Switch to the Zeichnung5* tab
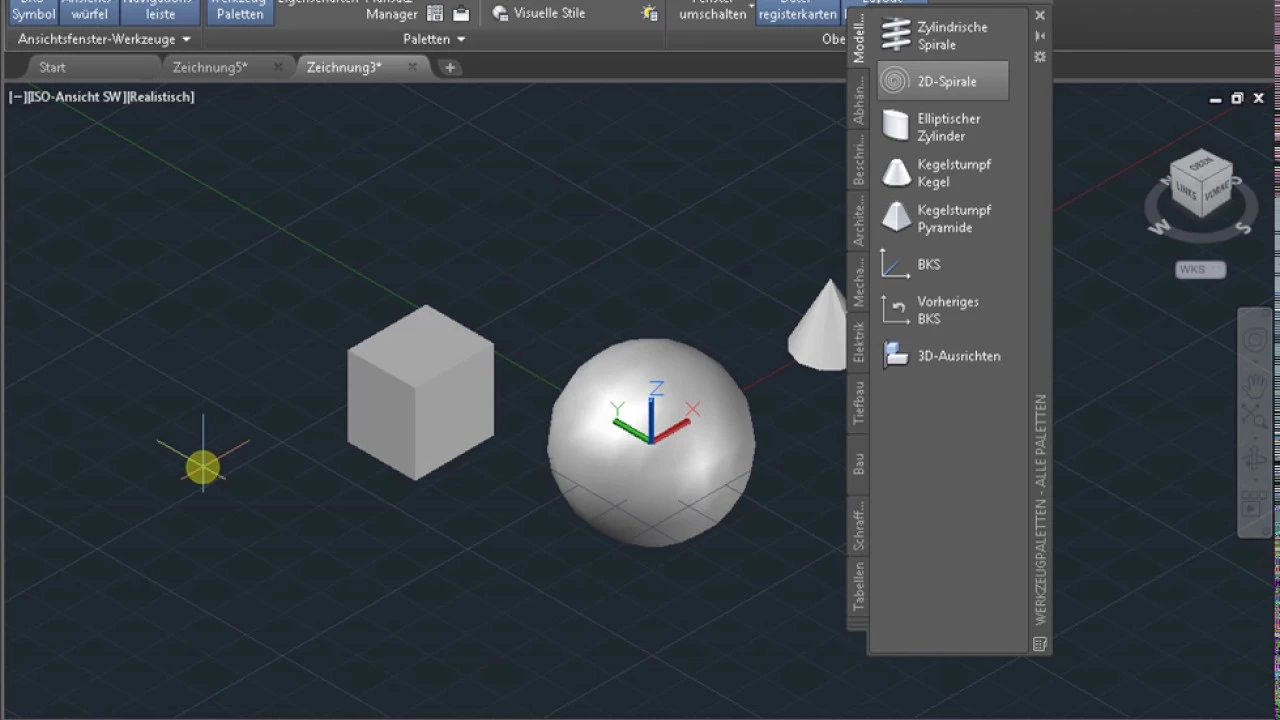 pyautogui.click(x=210, y=67)
